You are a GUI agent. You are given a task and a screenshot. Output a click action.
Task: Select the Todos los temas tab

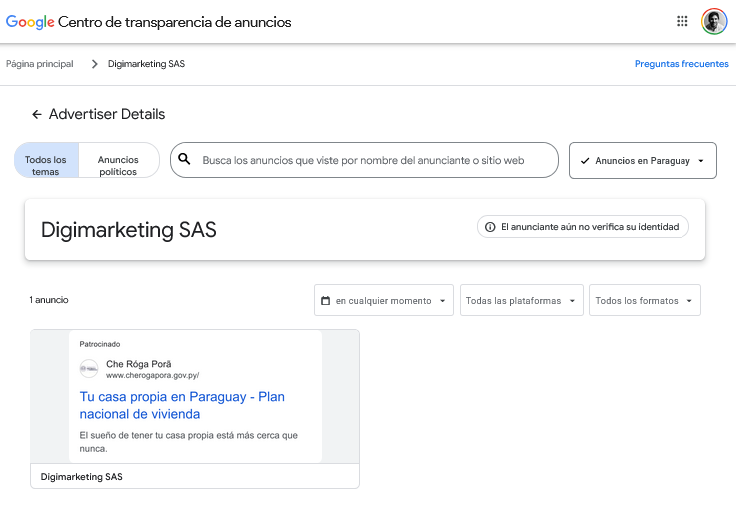(x=46, y=160)
